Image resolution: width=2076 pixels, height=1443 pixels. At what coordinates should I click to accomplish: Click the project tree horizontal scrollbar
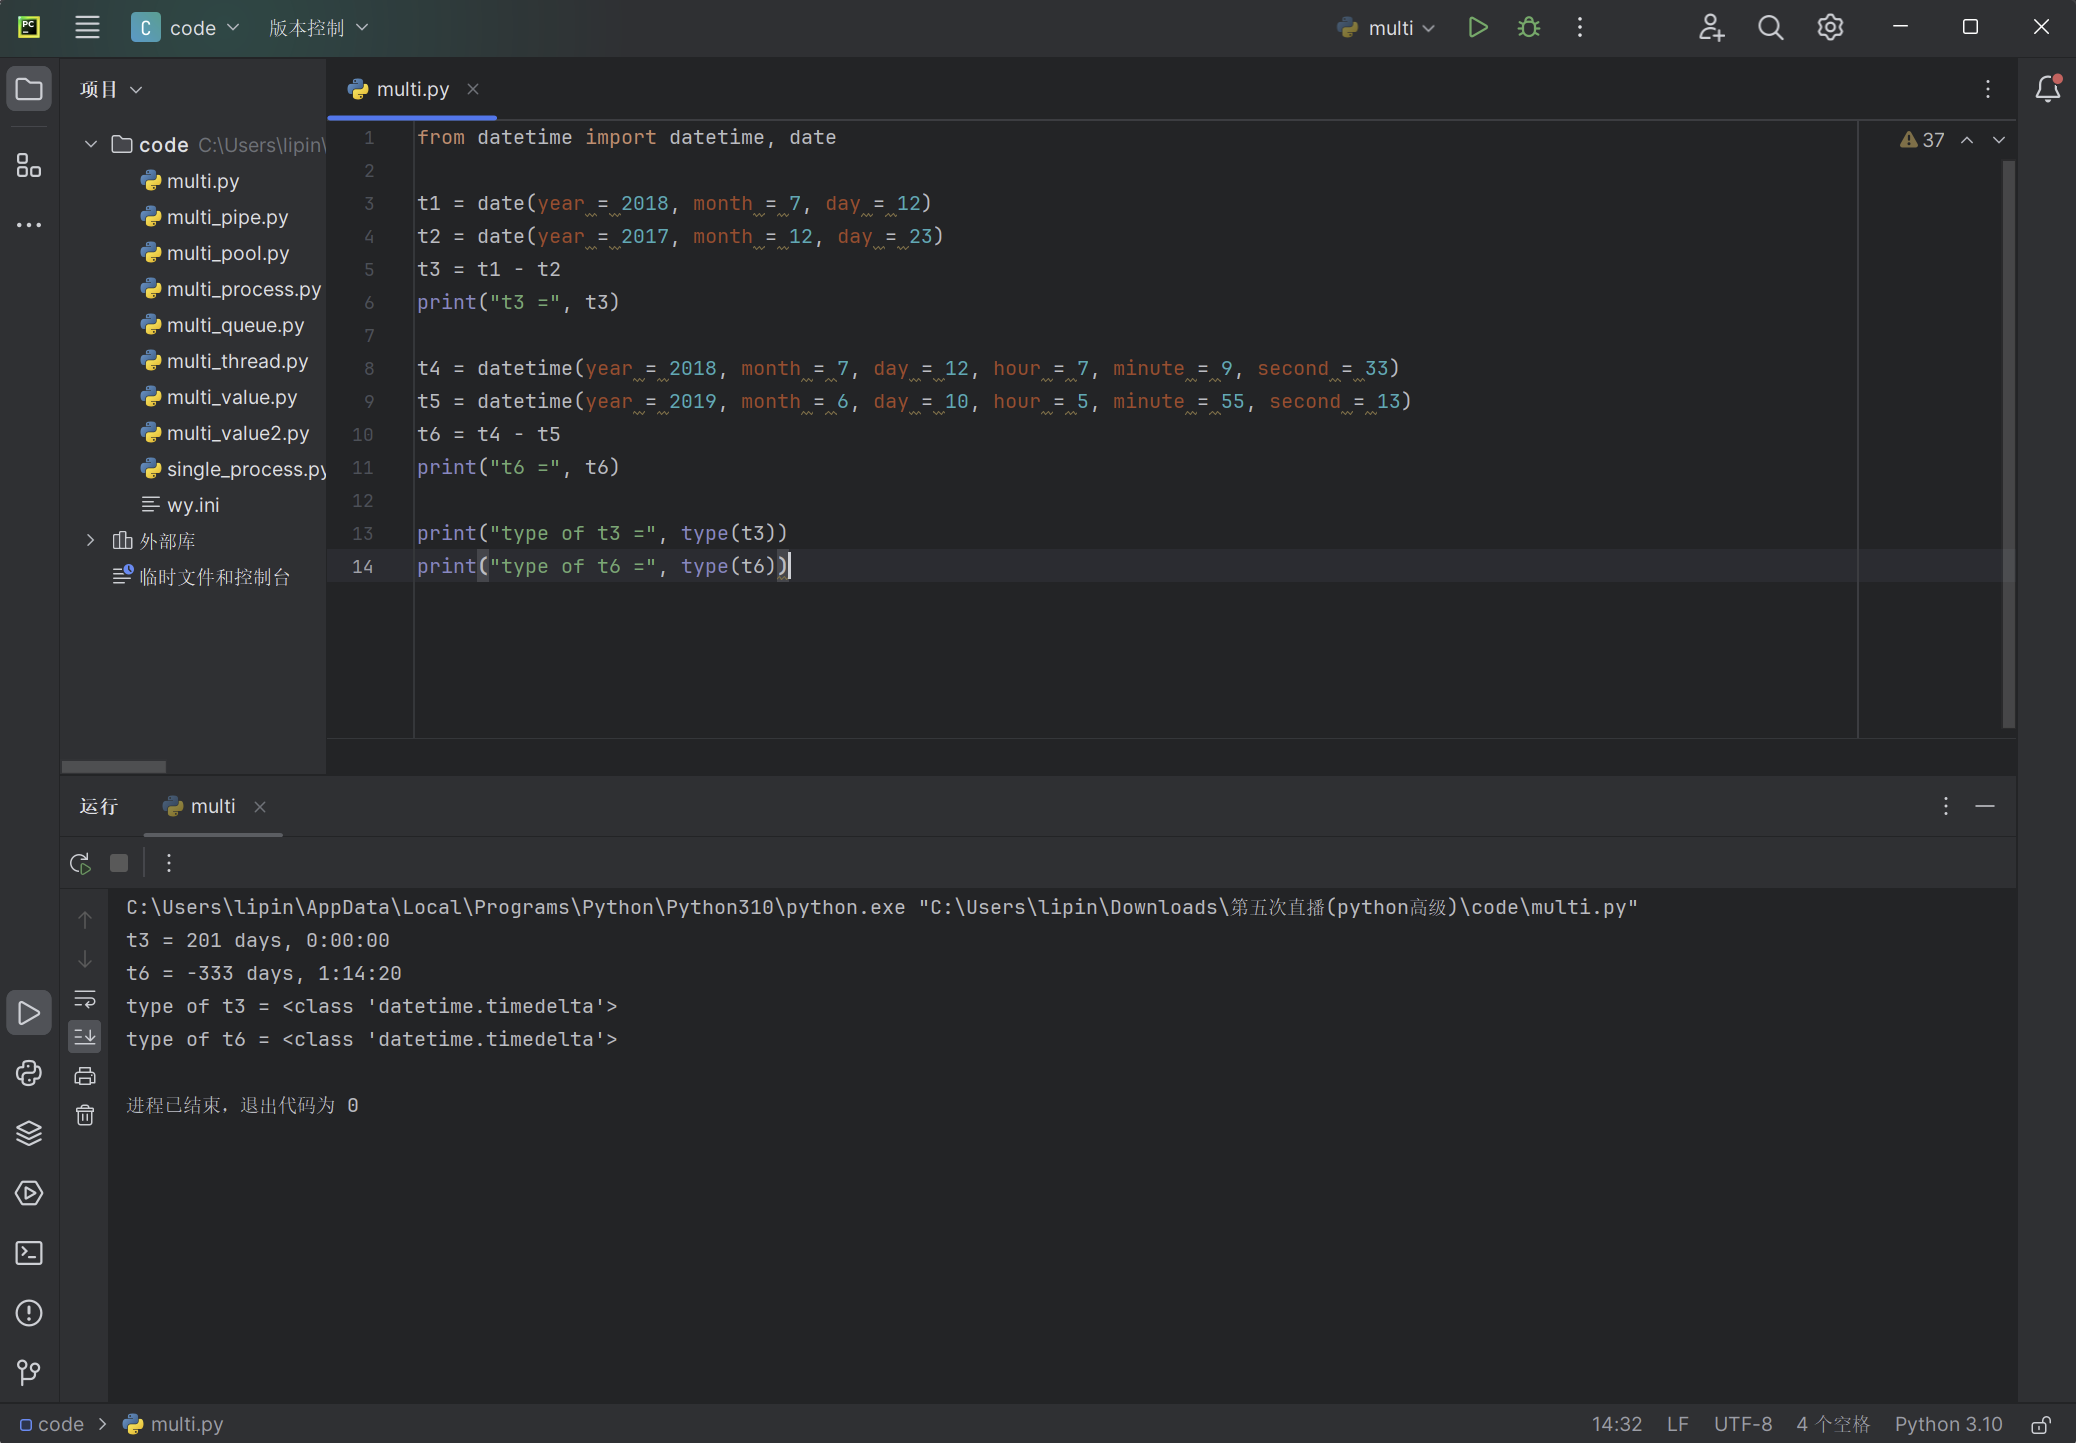[x=114, y=767]
